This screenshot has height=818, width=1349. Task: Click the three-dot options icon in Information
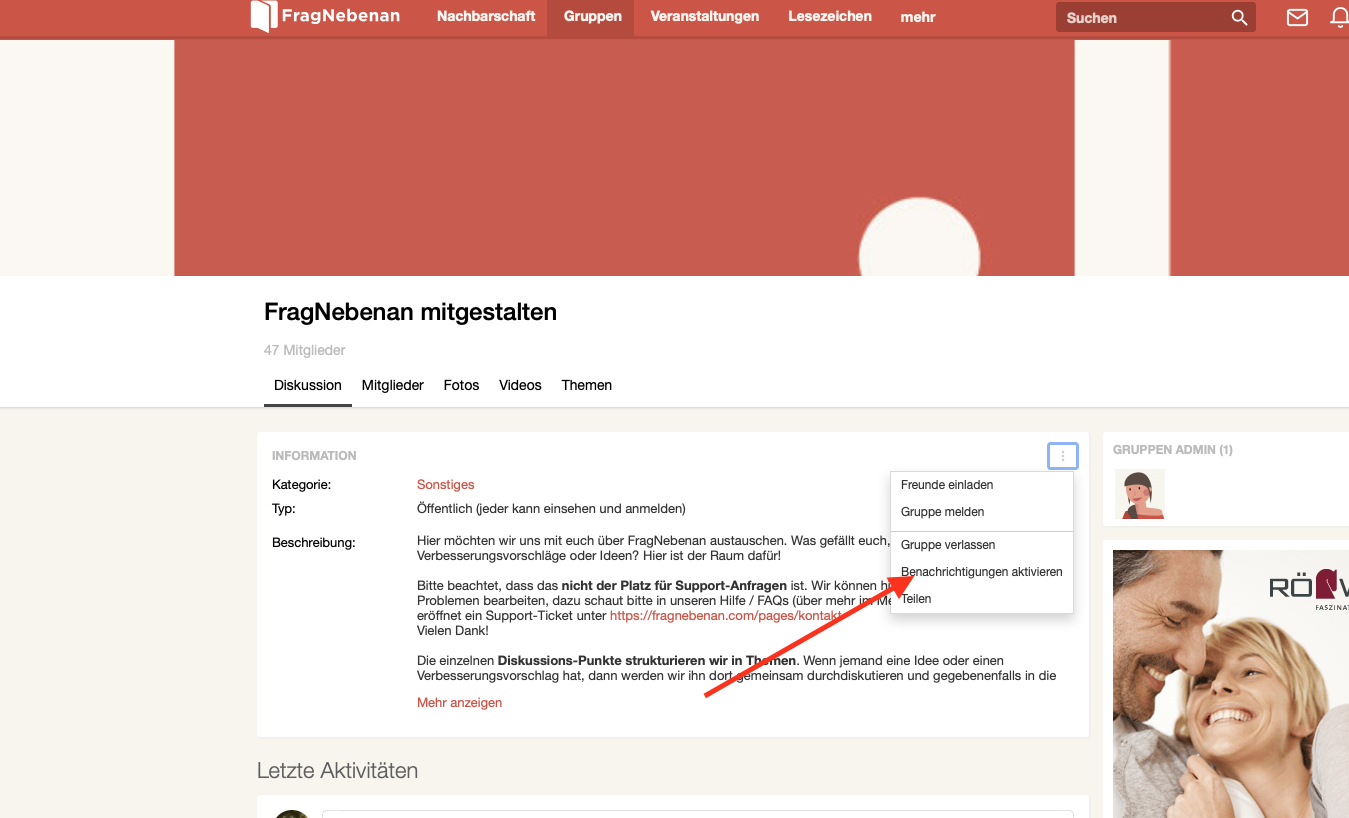click(1062, 456)
